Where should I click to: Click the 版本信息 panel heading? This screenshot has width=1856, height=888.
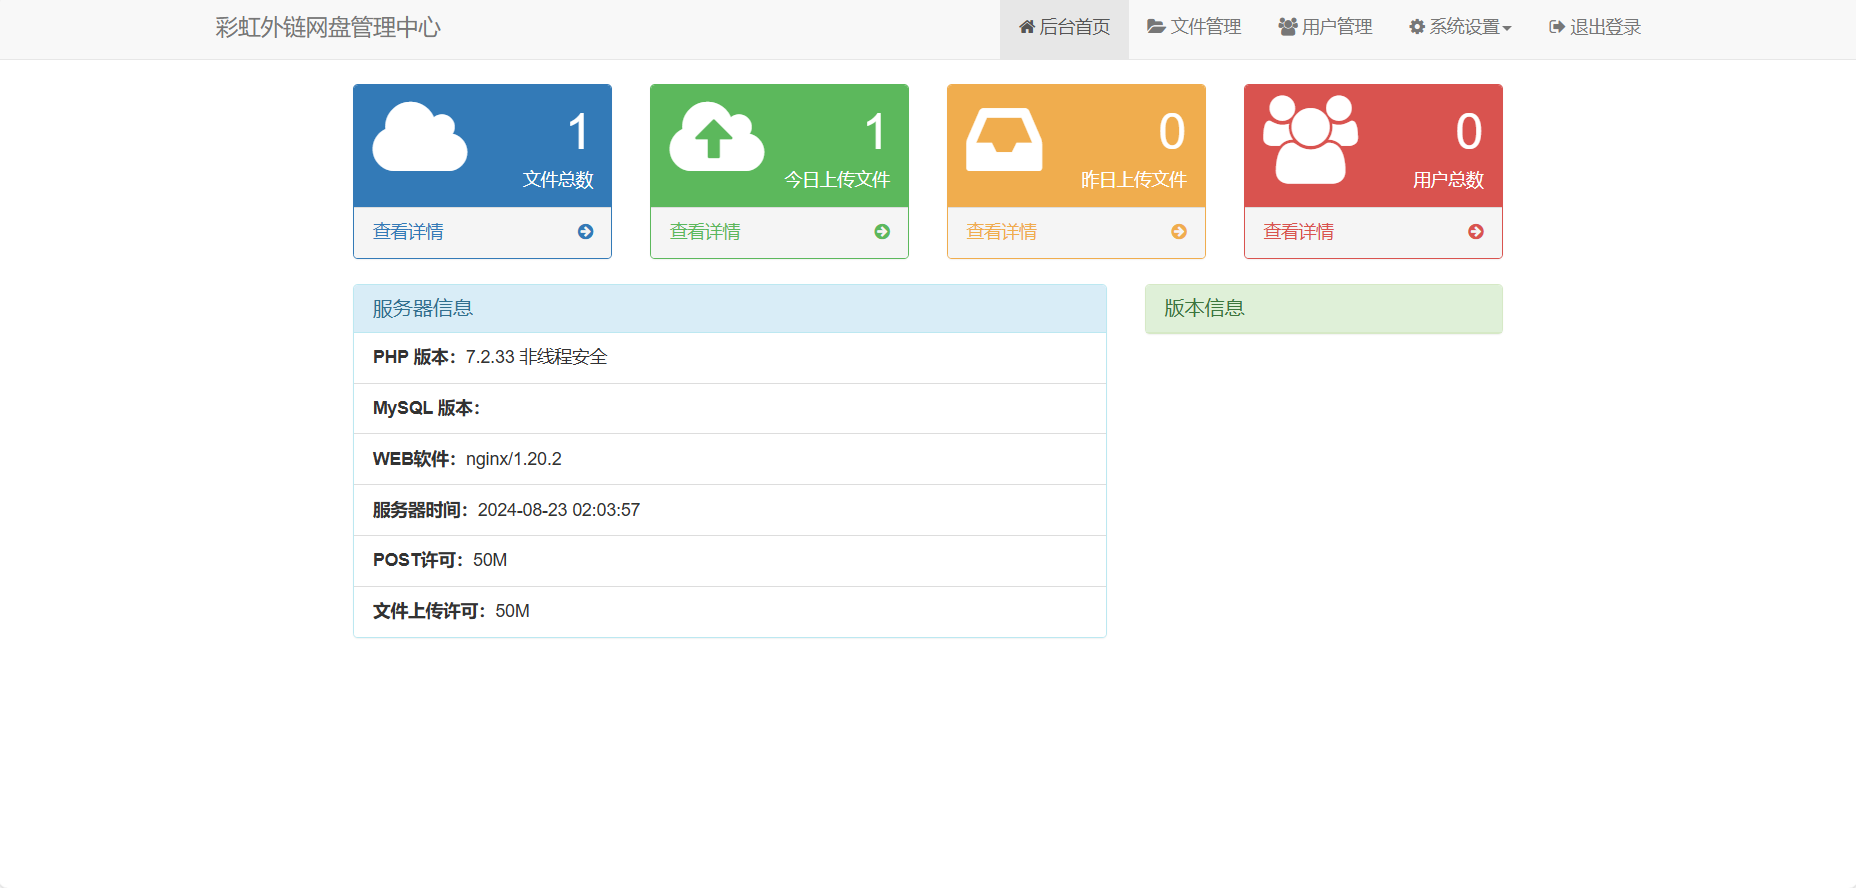(x=1324, y=308)
